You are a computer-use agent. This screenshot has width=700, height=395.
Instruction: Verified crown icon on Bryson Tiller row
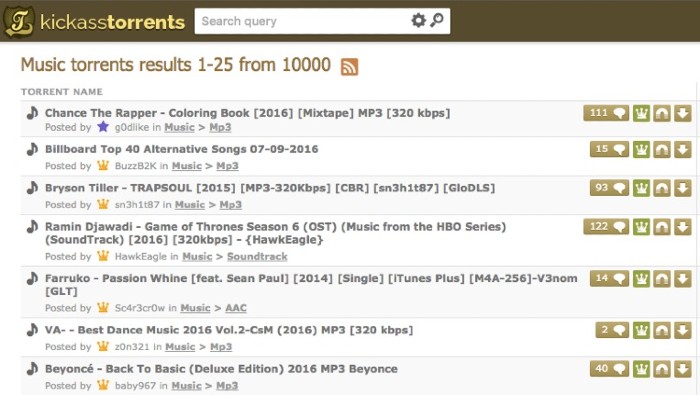641,188
